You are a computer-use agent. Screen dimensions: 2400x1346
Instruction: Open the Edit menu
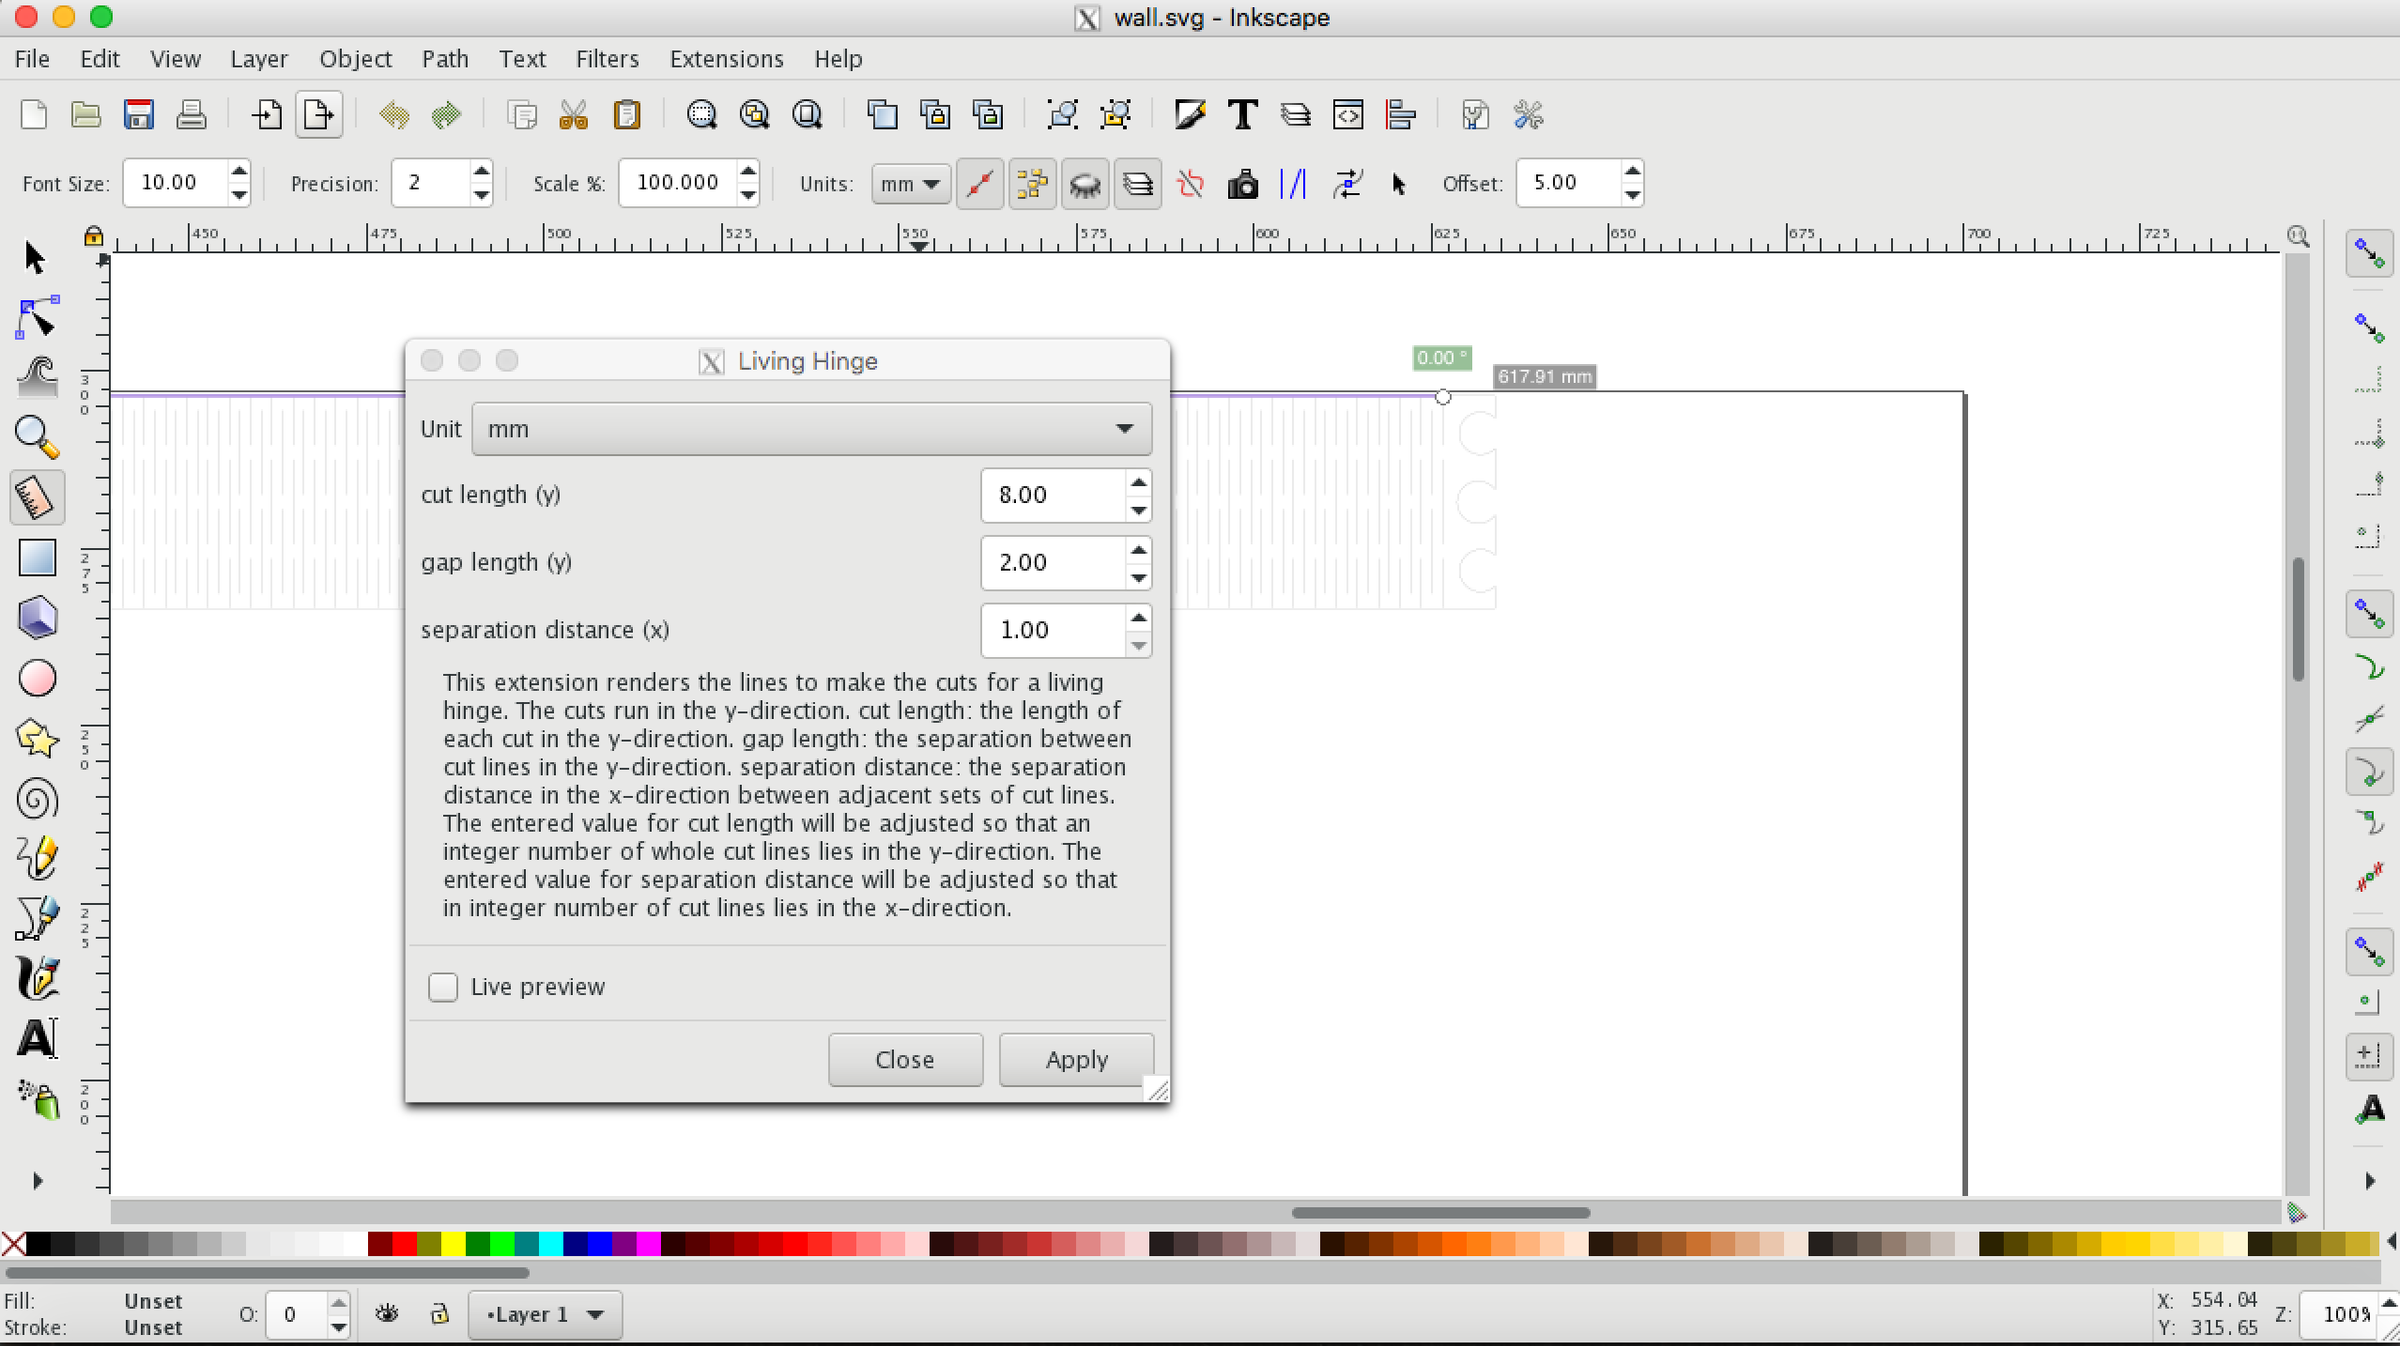(100, 59)
